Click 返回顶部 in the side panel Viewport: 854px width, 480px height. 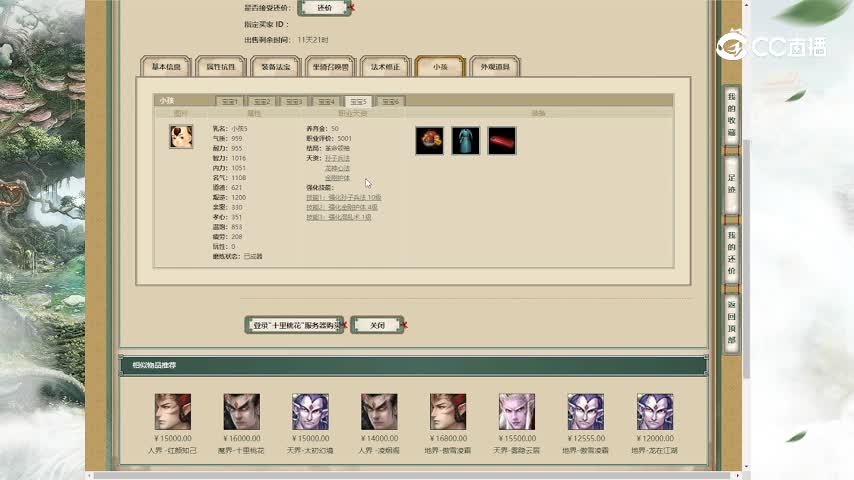point(731,322)
